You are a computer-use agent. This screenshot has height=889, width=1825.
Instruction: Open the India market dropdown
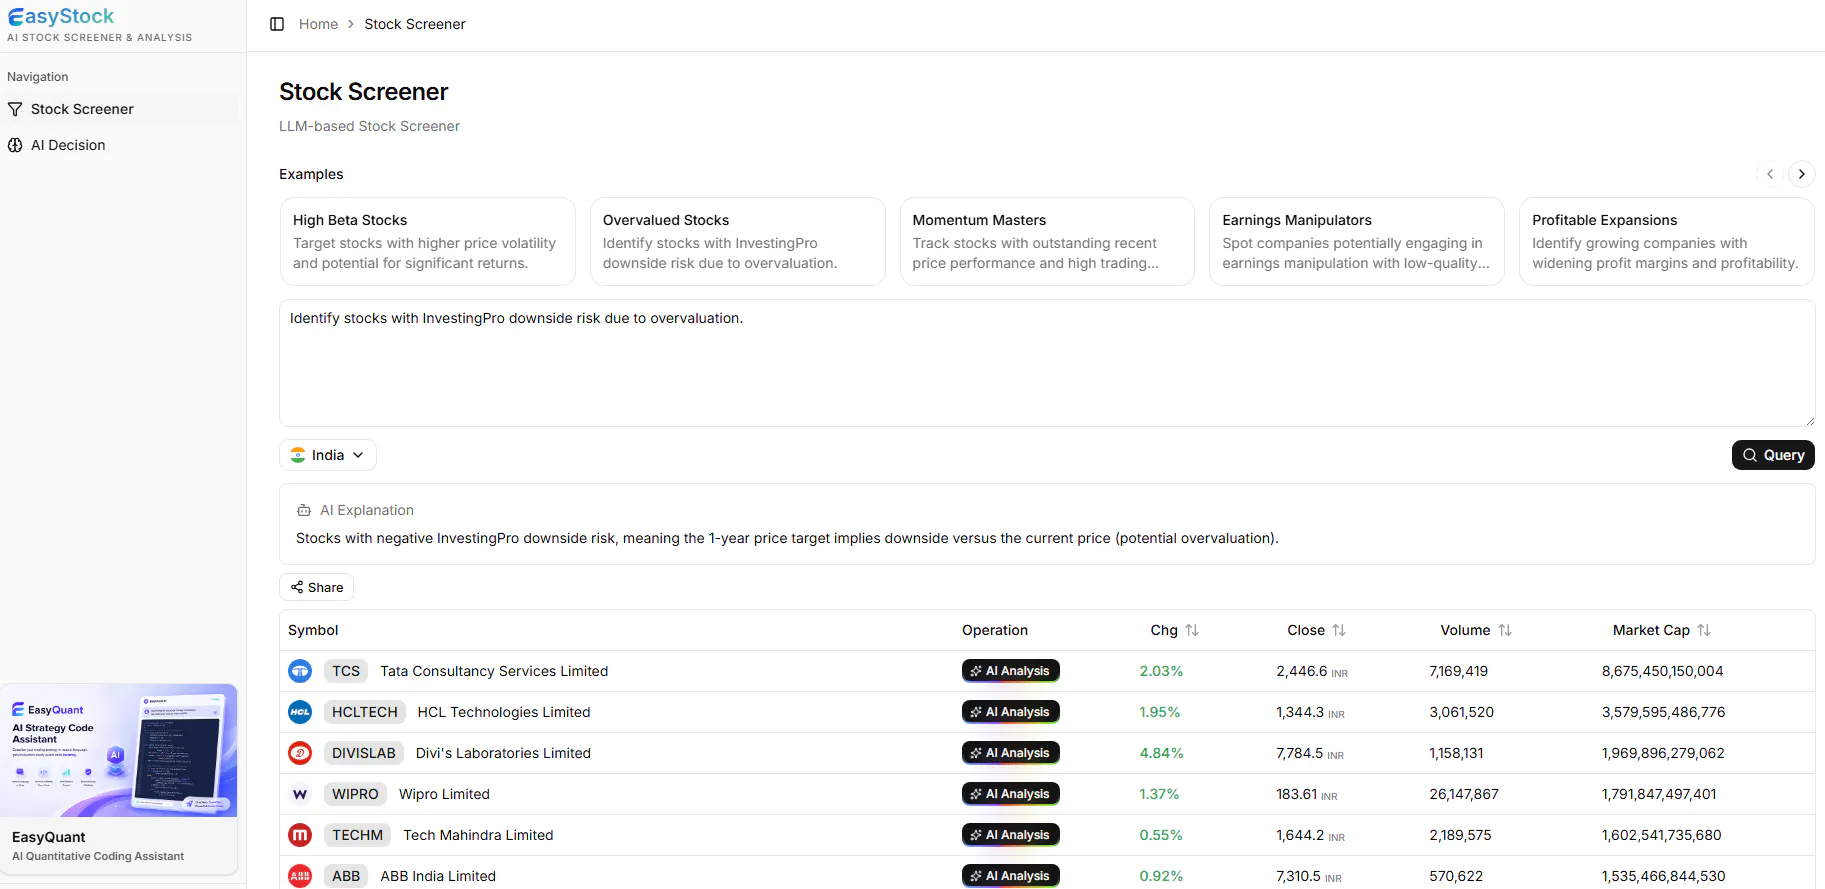(328, 455)
